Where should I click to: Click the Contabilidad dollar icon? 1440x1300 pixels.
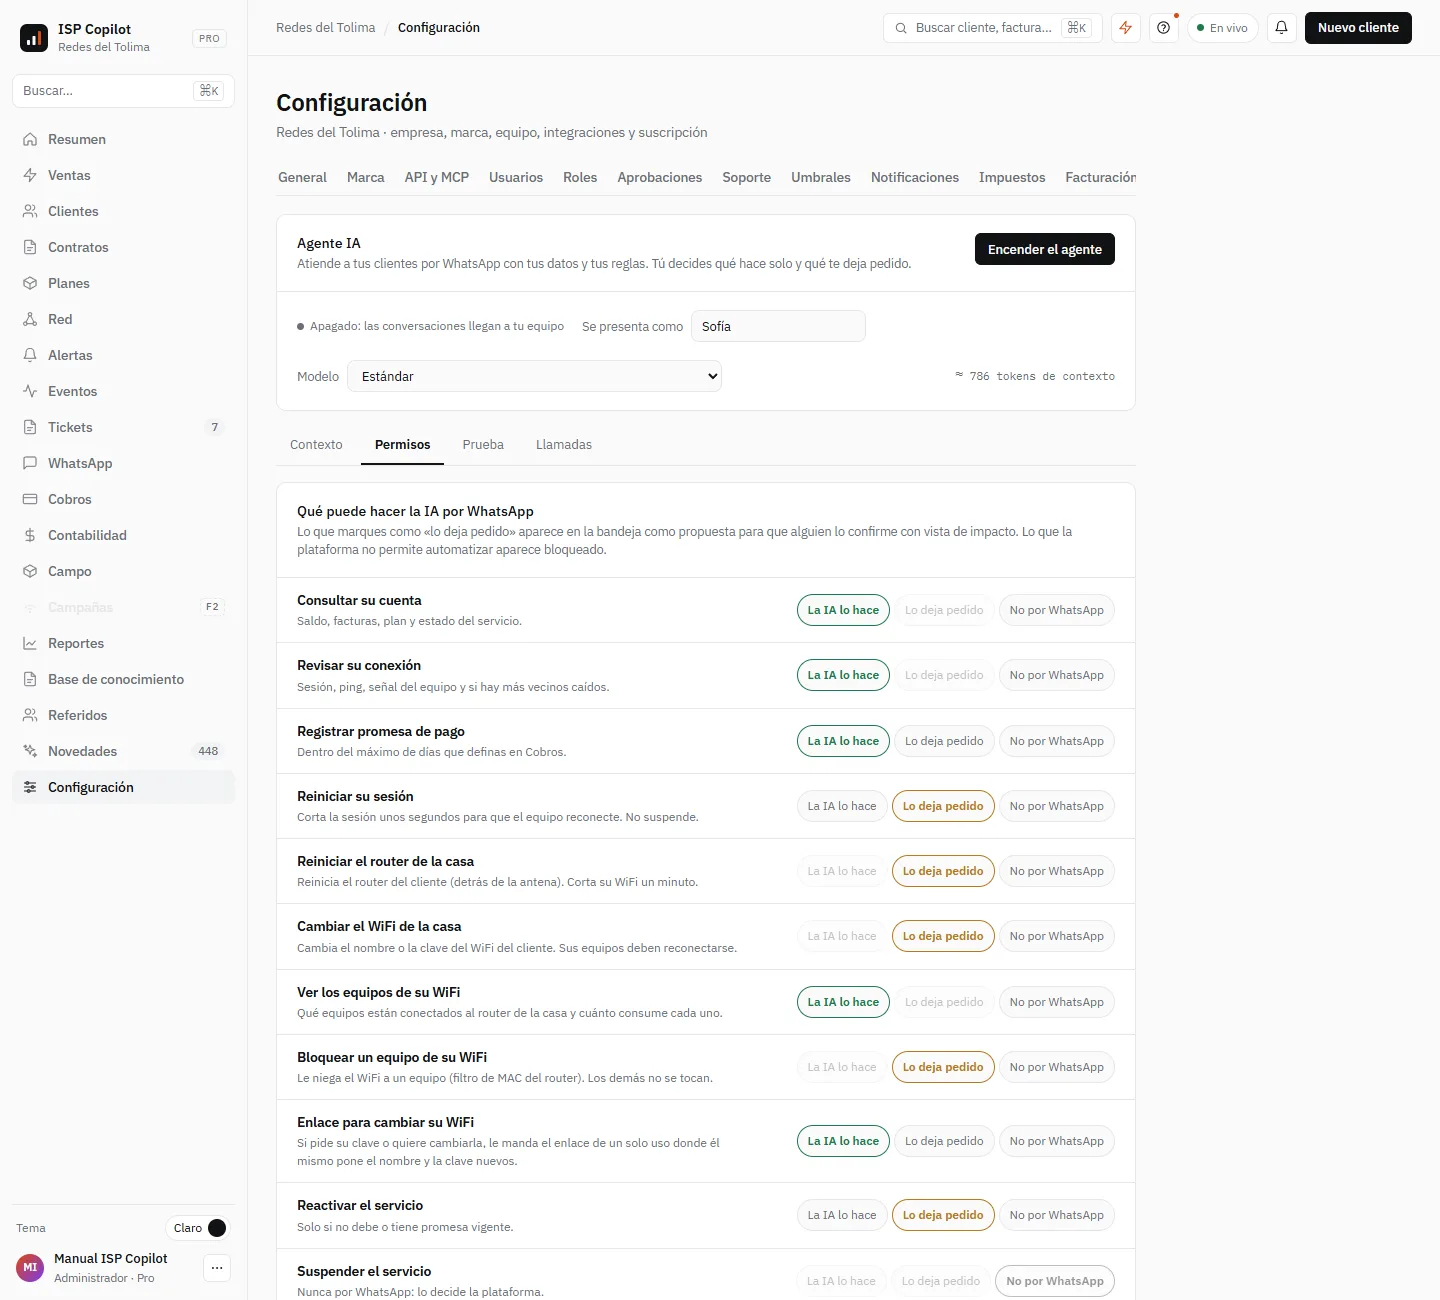coord(30,535)
